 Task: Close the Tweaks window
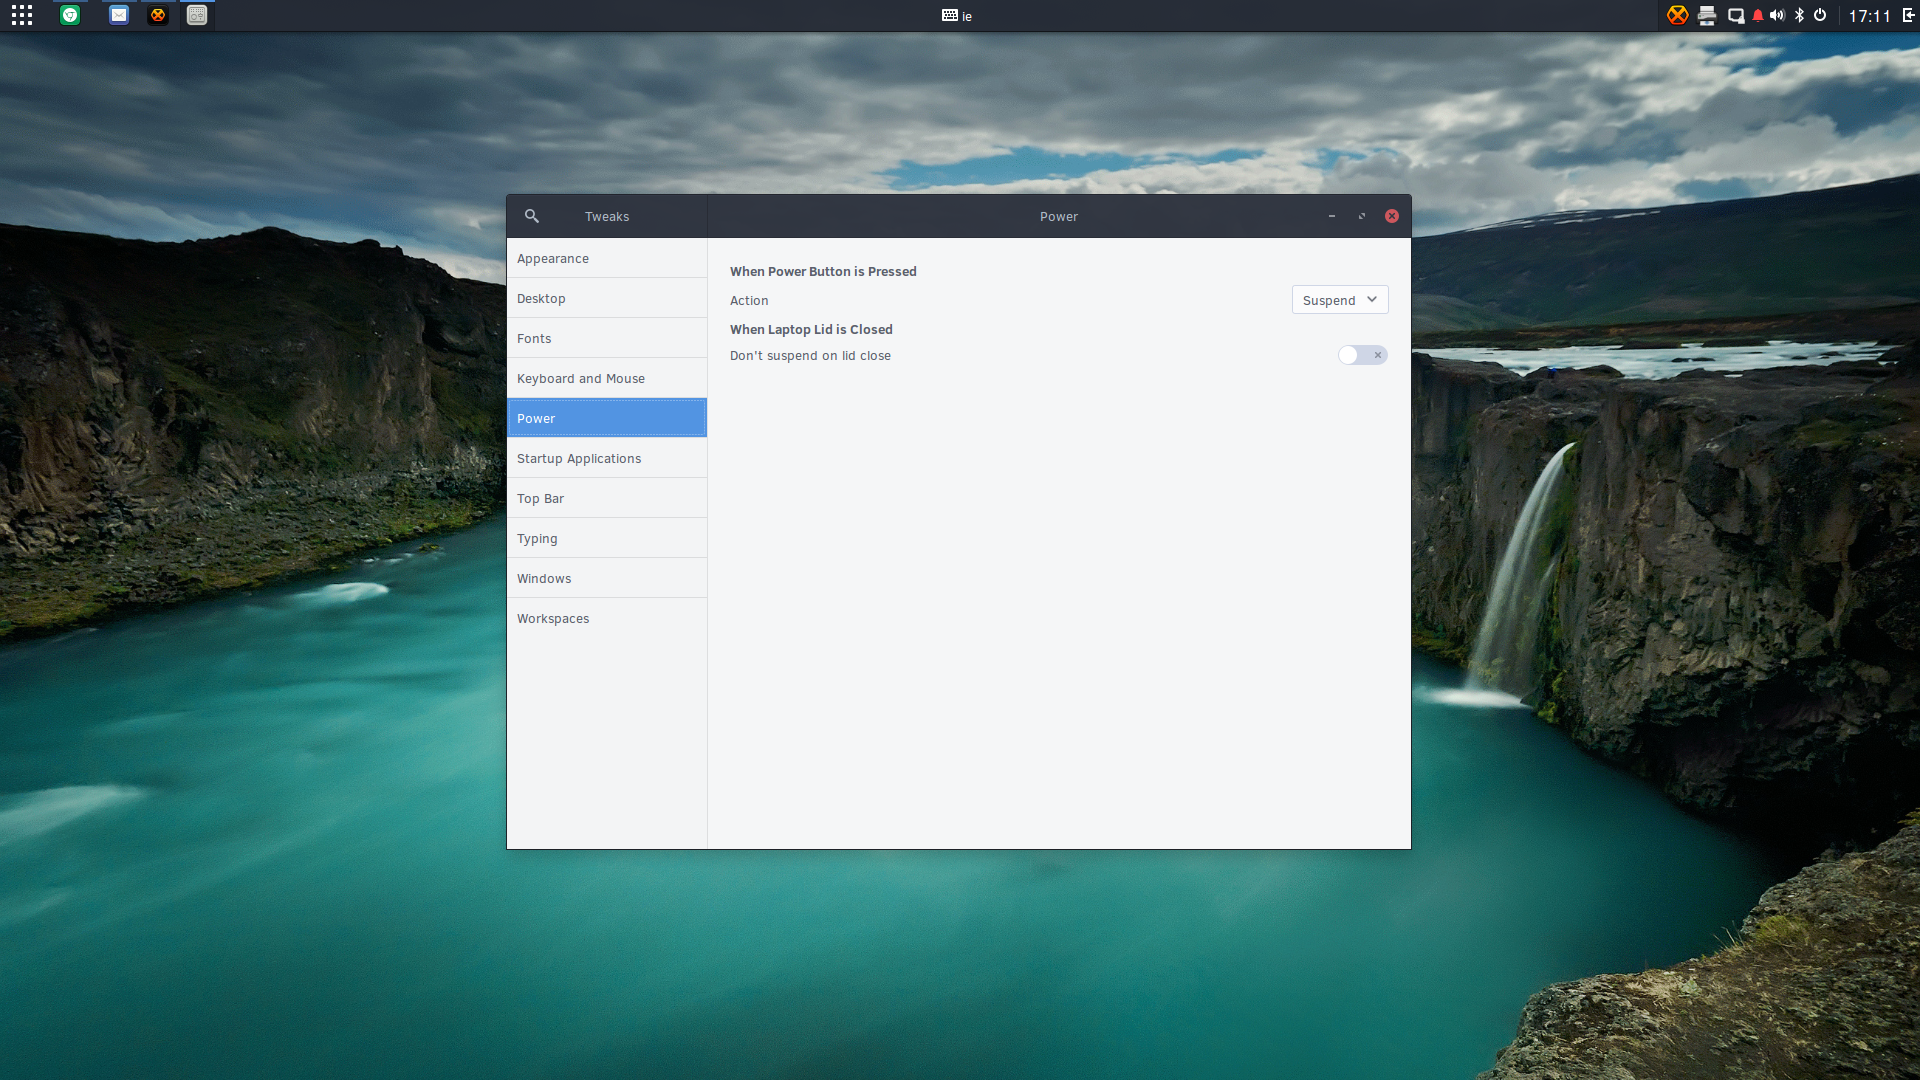click(1392, 216)
